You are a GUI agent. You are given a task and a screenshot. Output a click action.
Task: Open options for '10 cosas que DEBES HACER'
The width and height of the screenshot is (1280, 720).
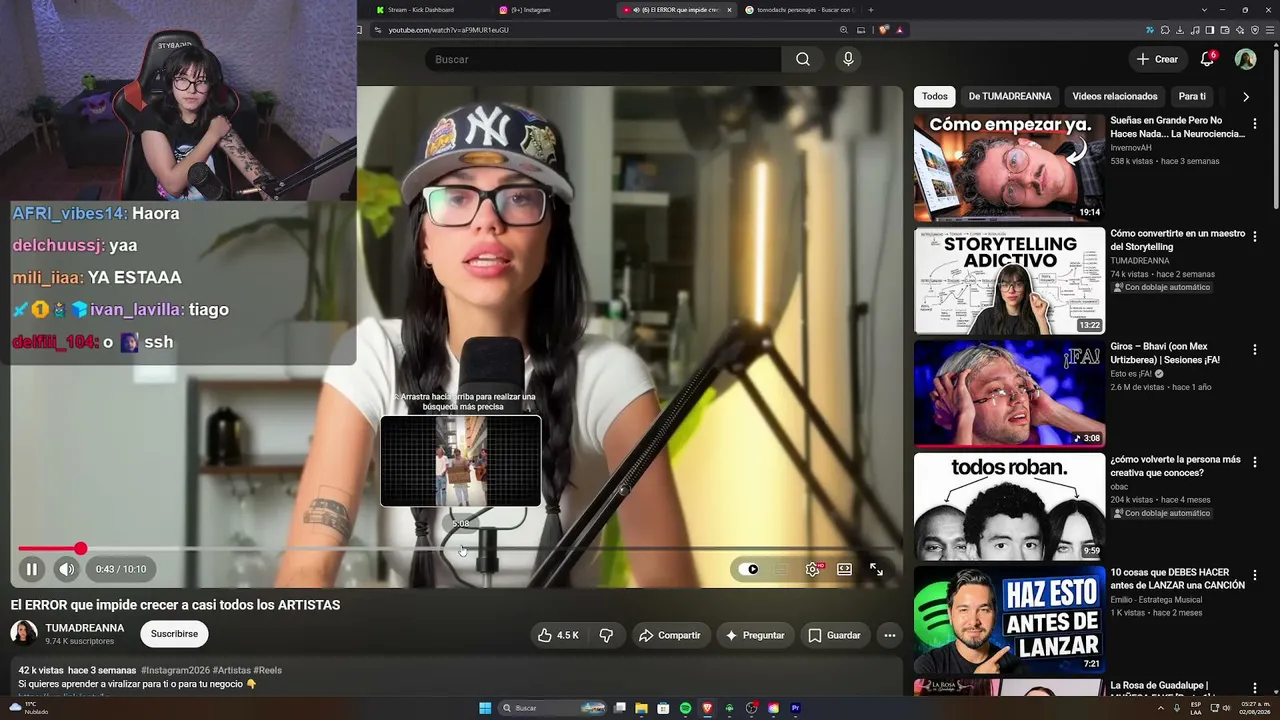(1254, 577)
